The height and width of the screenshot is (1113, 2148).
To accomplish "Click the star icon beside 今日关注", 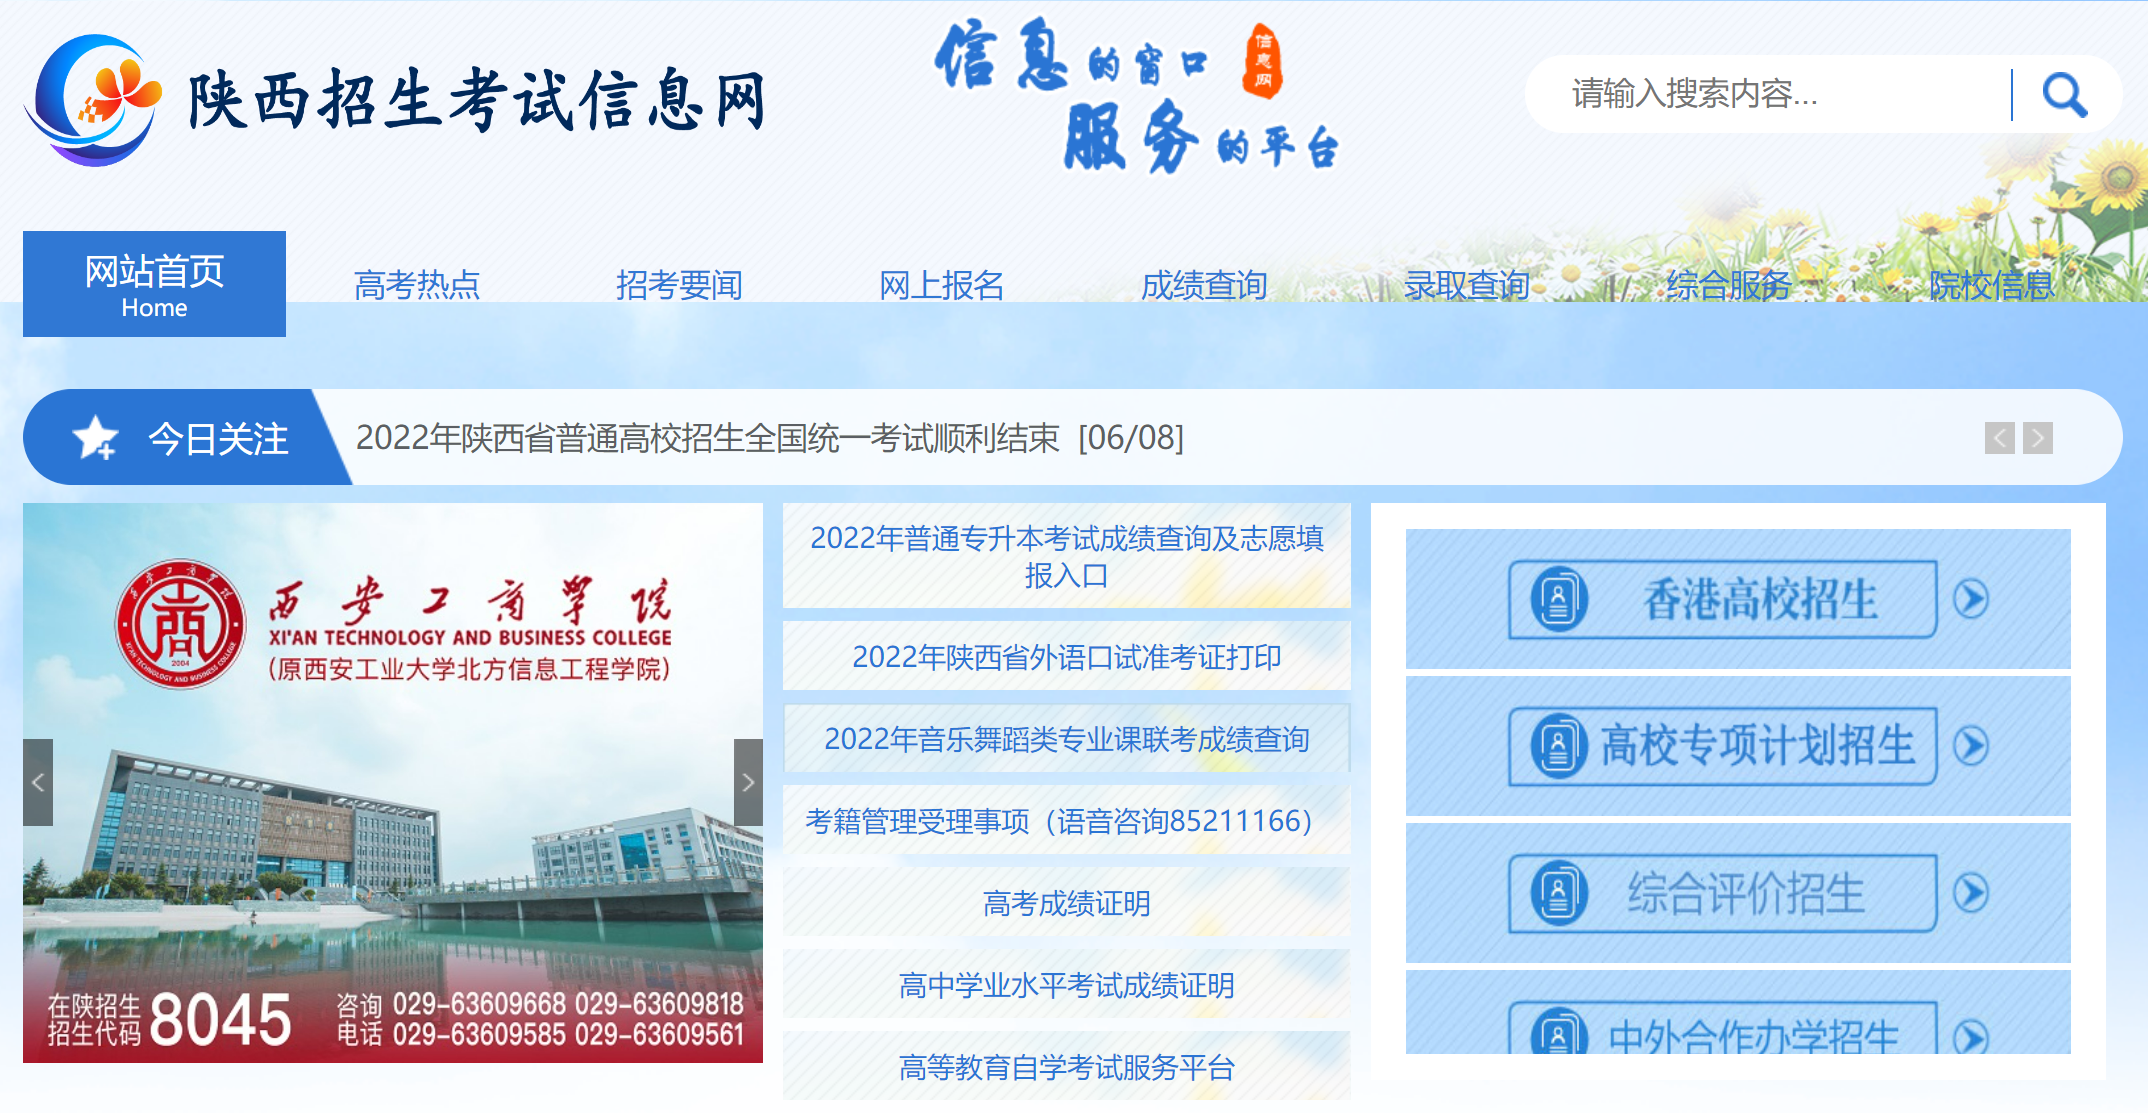I will [96, 438].
